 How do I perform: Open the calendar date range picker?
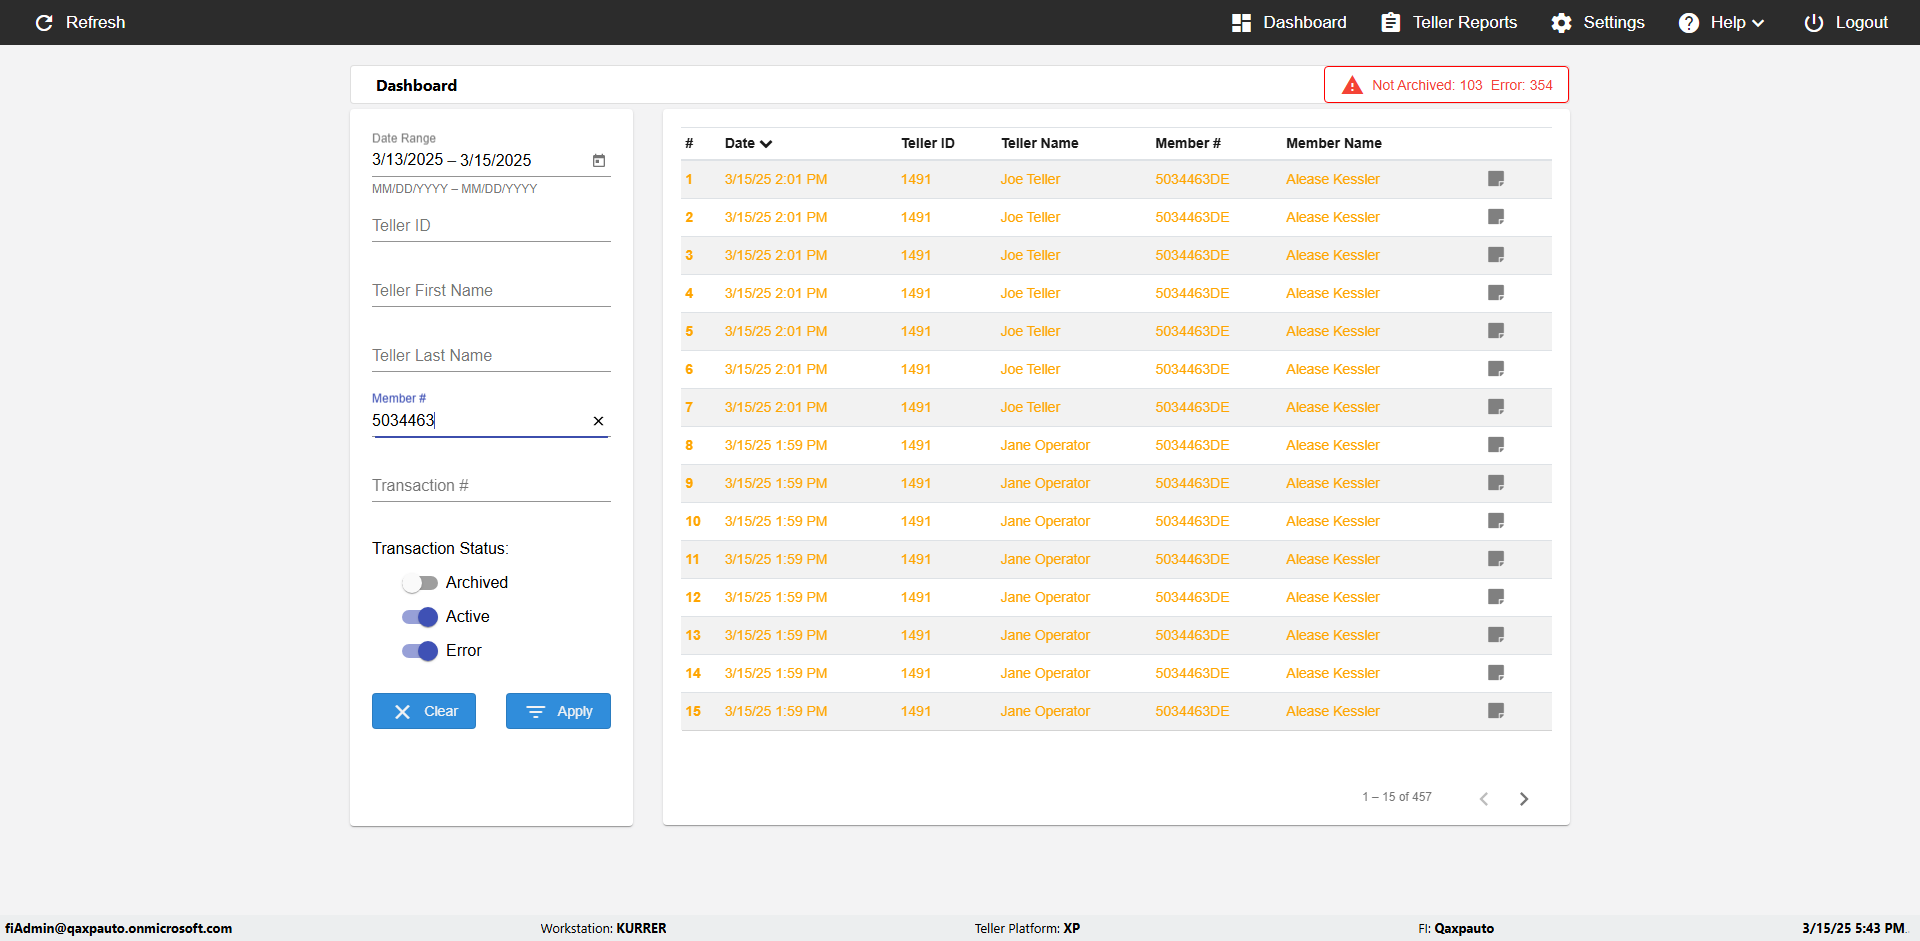[599, 160]
